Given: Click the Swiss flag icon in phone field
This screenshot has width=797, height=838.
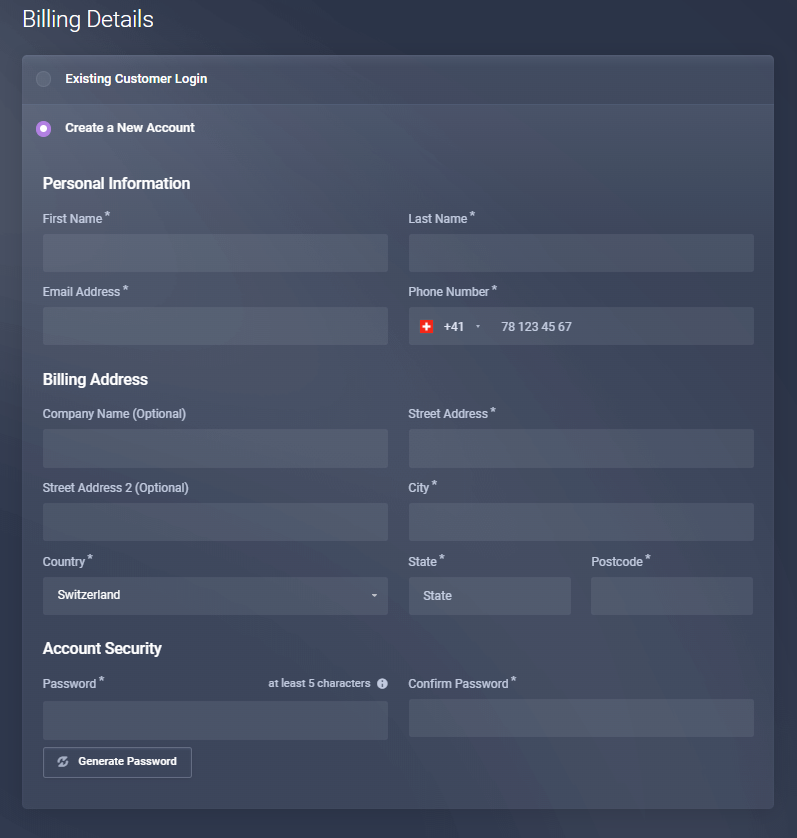Looking at the screenshot, I should (x=427, y=327).
